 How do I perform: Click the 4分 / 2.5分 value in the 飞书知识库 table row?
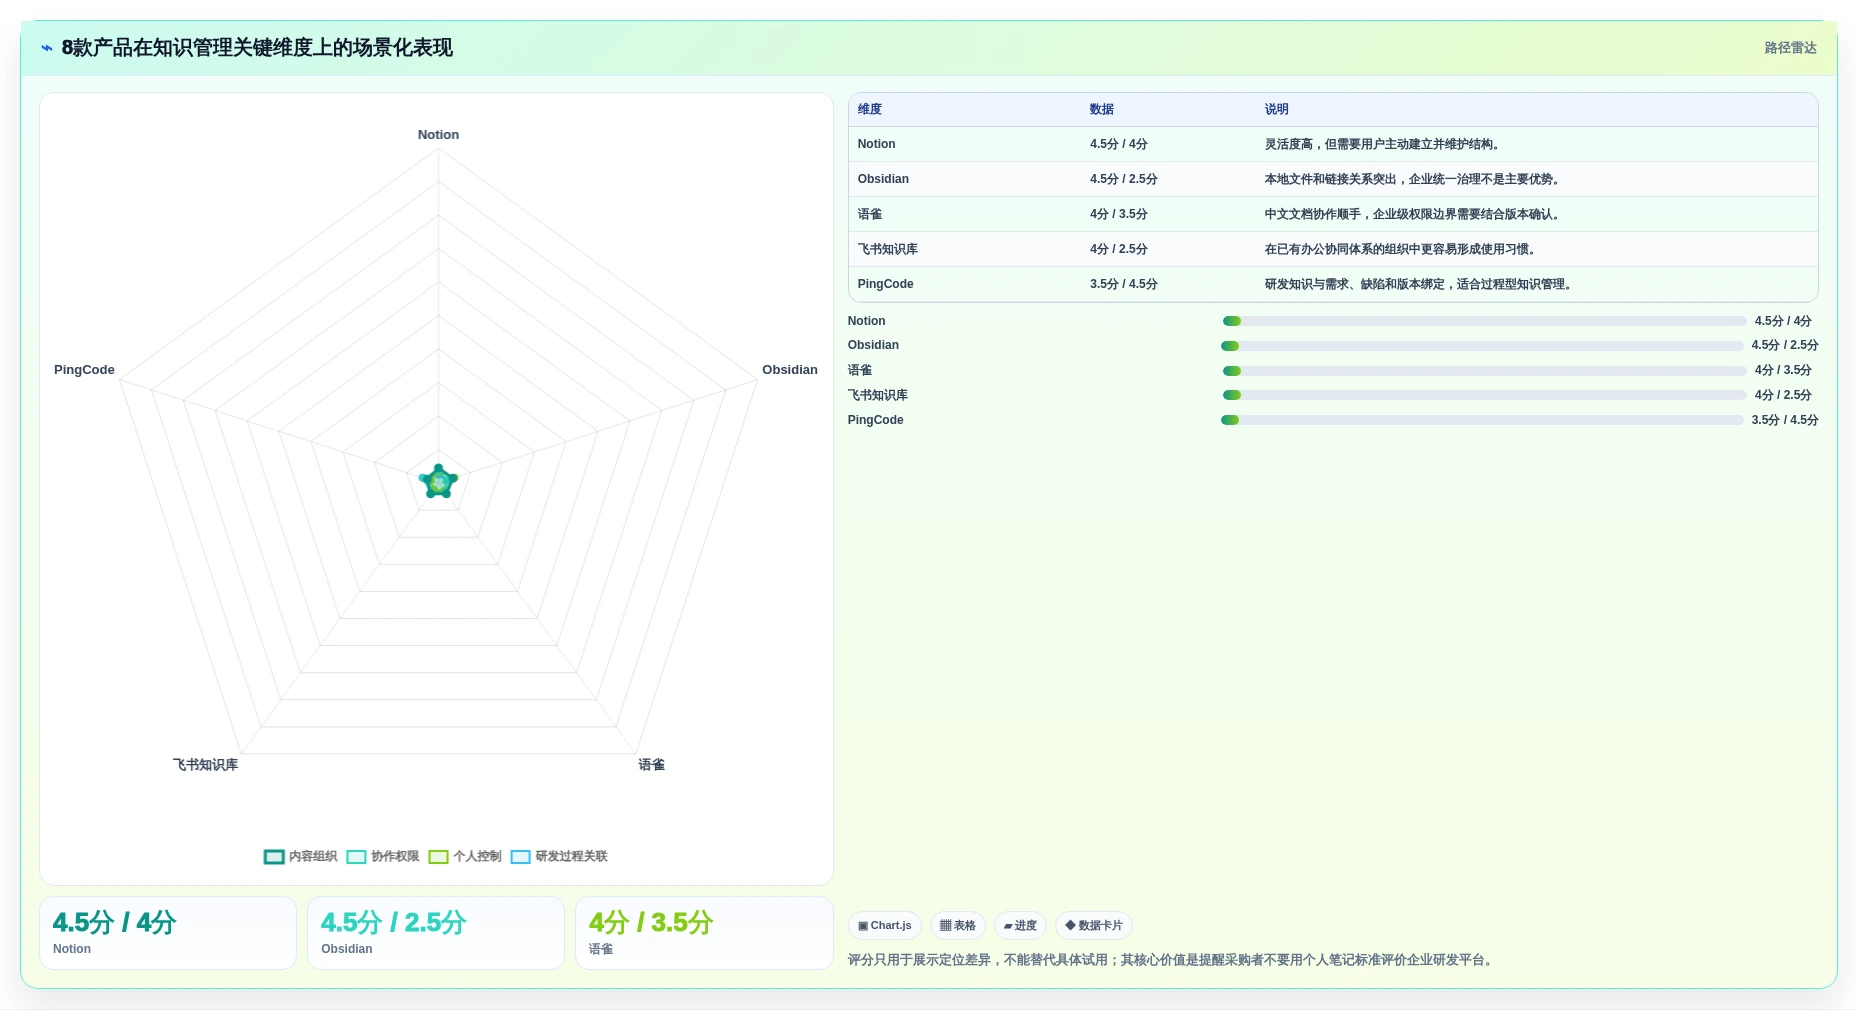1119,249
